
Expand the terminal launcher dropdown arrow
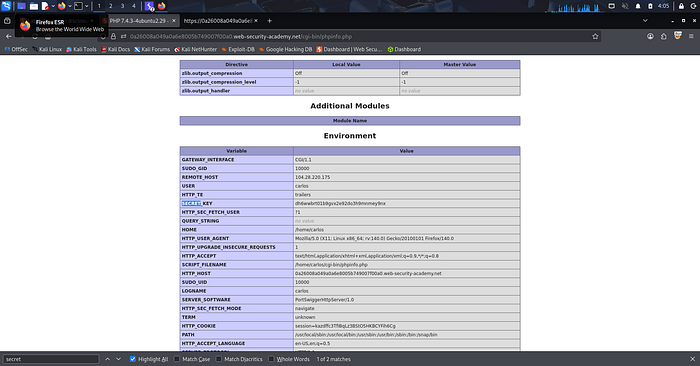point(87,6)
